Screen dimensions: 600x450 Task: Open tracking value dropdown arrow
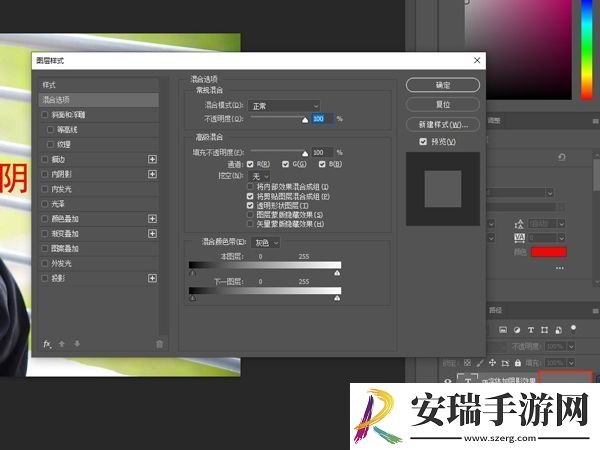[561, 238]
